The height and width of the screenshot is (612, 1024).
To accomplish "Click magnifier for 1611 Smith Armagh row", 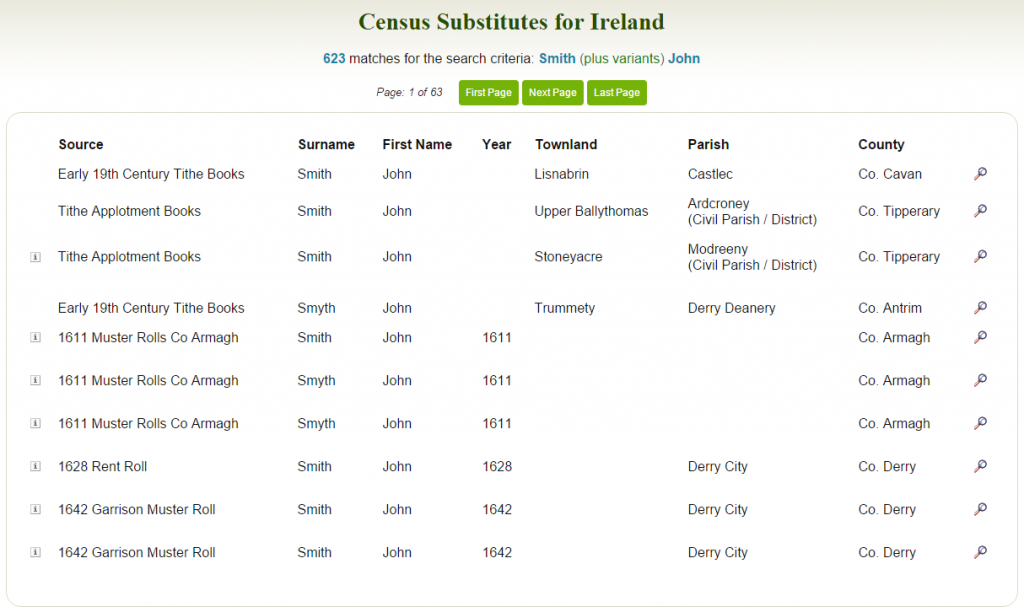I will [980, 338].
